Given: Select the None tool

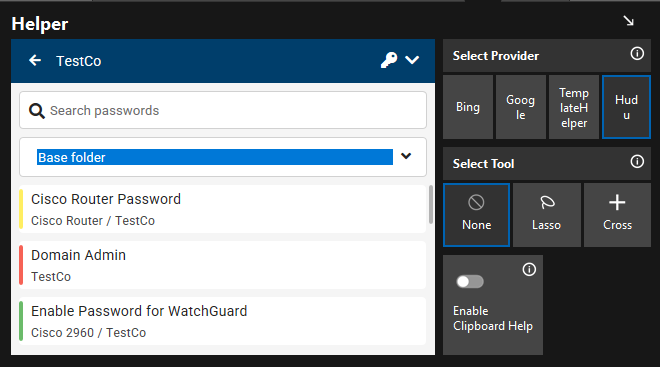Looking at the screenshot, I should [476, 215].
